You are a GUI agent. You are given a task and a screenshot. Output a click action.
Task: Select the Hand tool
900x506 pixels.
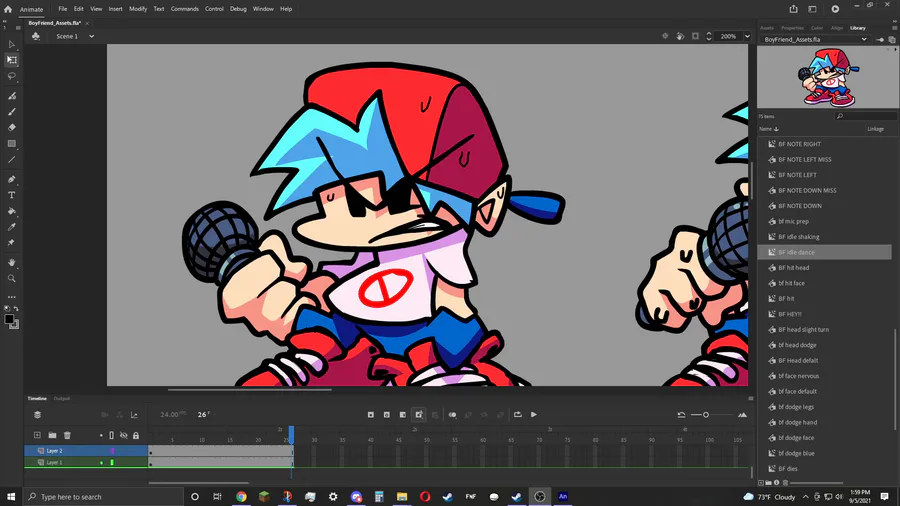(x=11, y=262)
